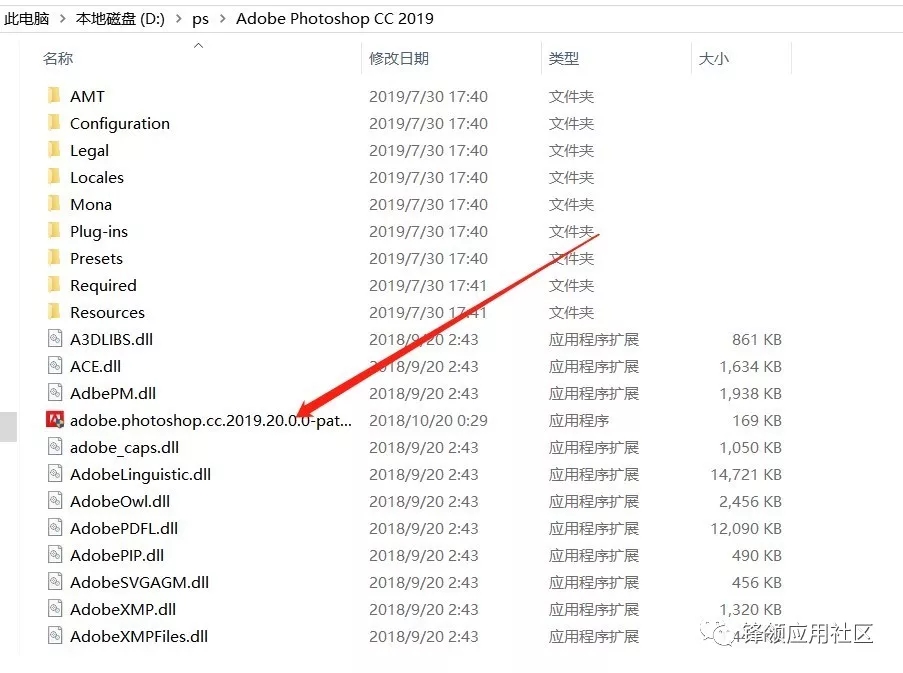Screen dimensions: 903x673
Task: Click the AdbePM.dll file icon
Action: (x=55, y=393)
